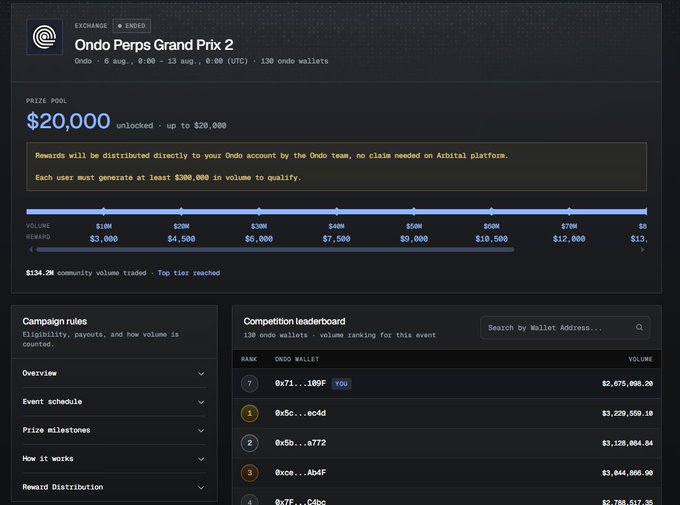
Task: Click the RANK column header
Action: [249, 359]
